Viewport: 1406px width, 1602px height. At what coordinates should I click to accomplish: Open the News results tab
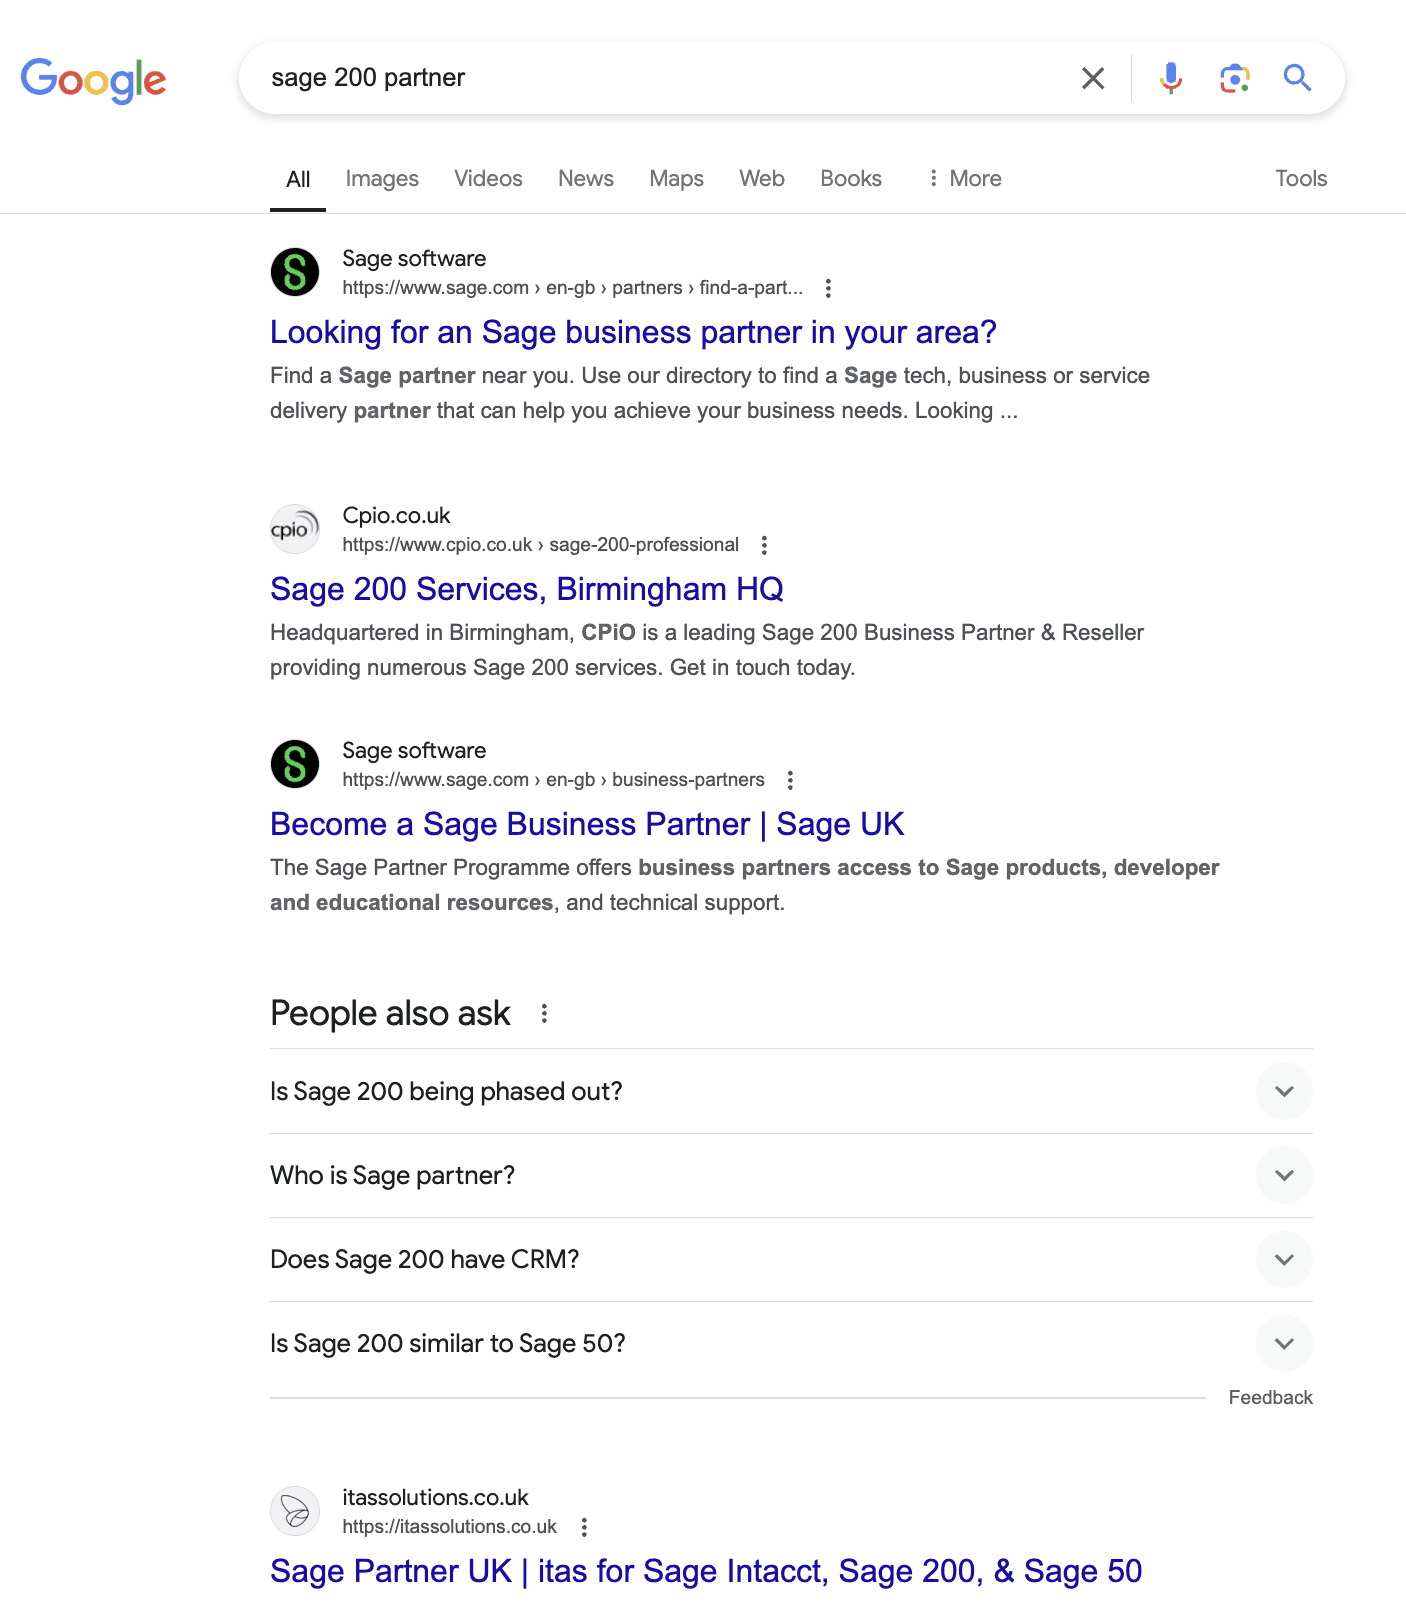[585, 178]
